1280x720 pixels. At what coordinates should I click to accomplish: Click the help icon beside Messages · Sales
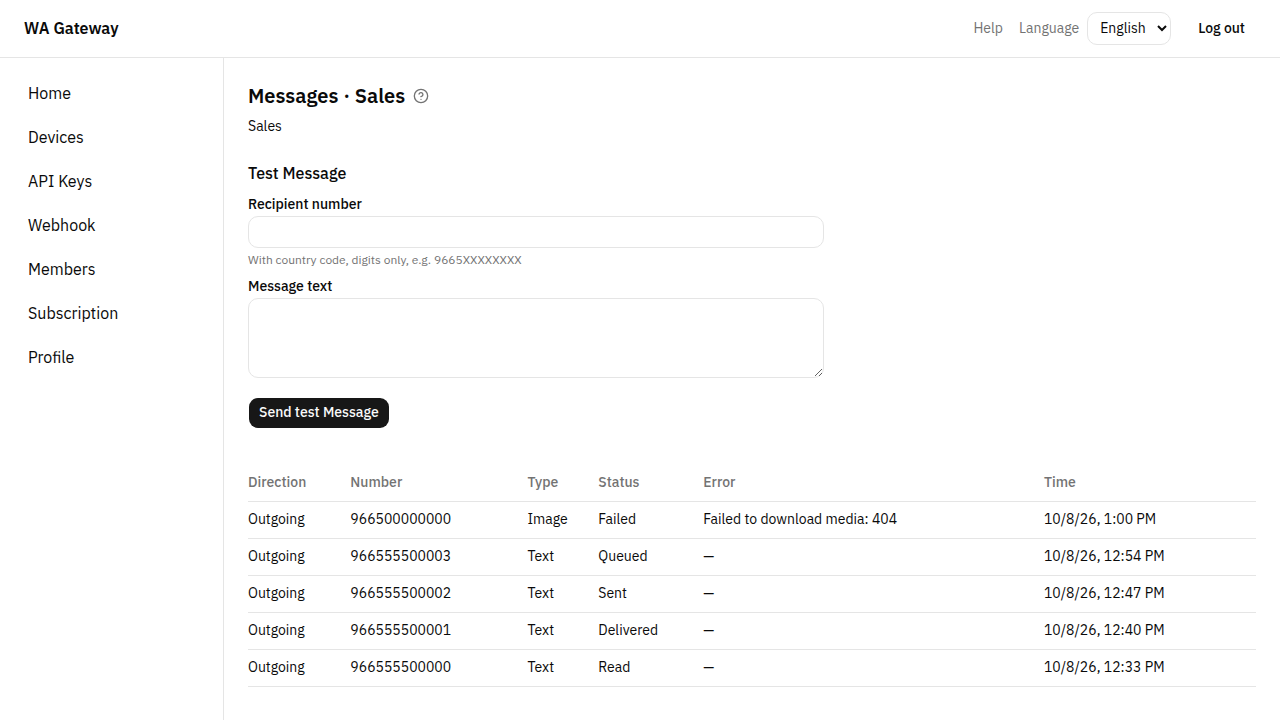[421, 96]
